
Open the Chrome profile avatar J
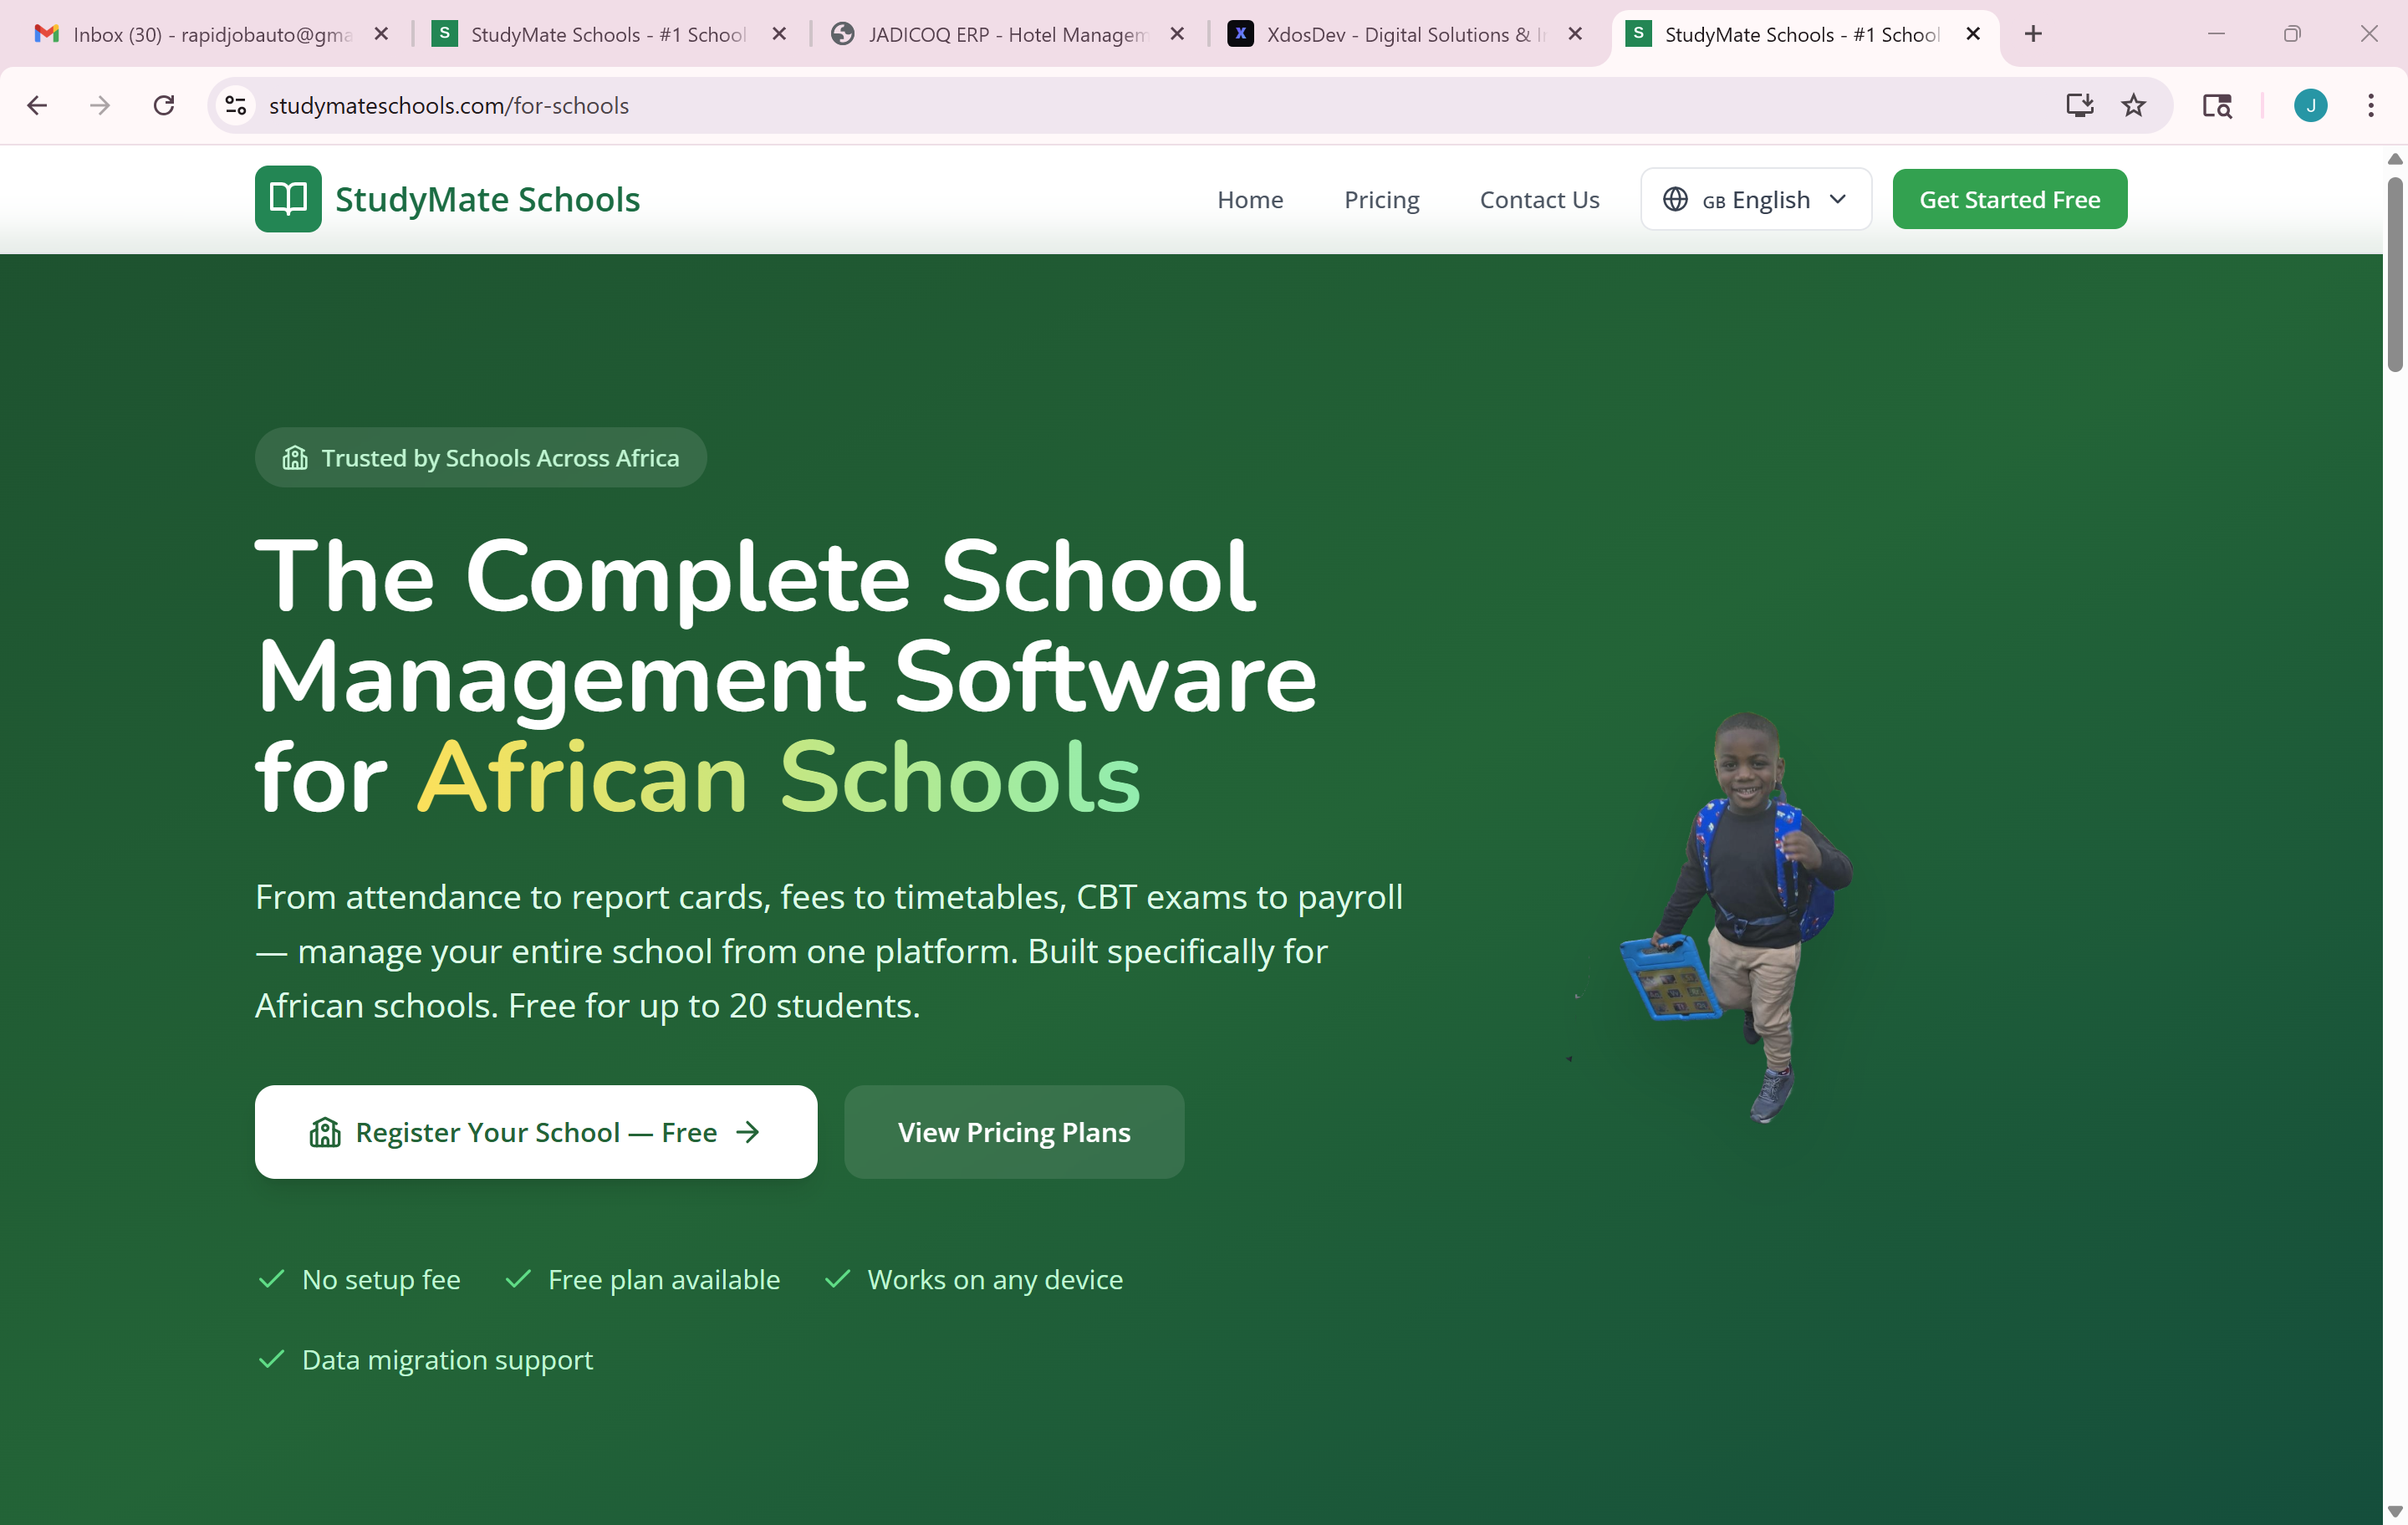click(2310, 105)
